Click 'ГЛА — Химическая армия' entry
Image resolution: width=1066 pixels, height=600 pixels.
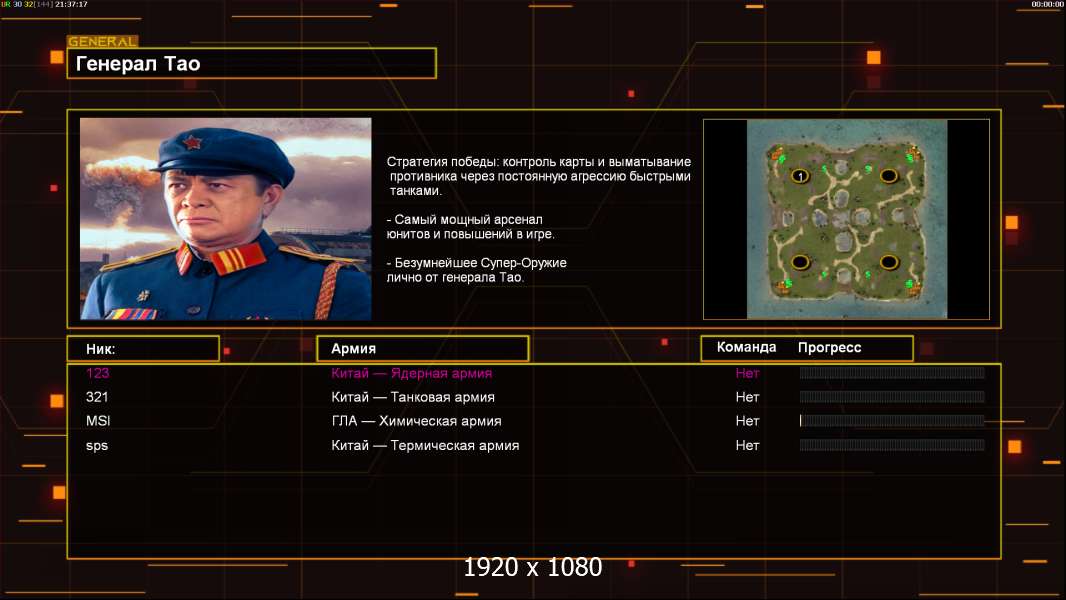tap(416, 421)
